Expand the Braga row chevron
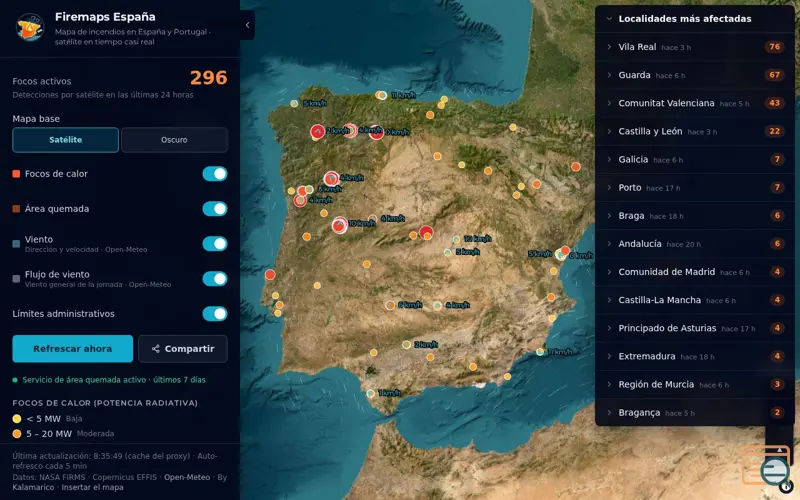Screen dimensions: 800x500 pos(609,215)
